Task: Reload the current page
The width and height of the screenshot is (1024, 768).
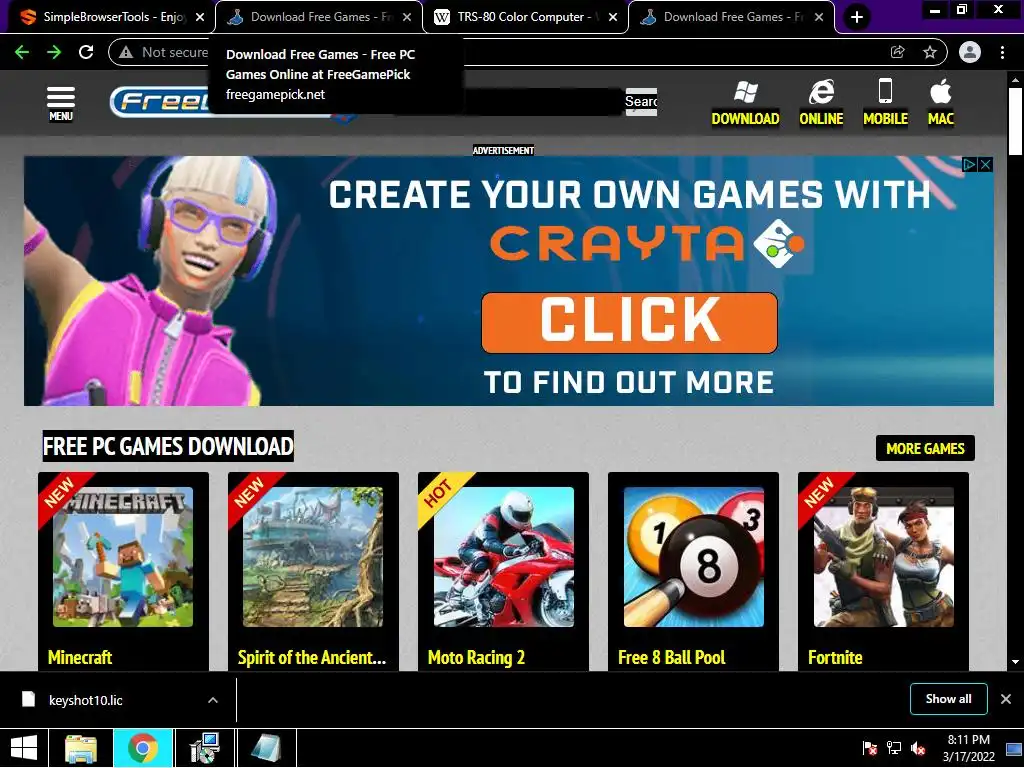Action: (86, 52)
